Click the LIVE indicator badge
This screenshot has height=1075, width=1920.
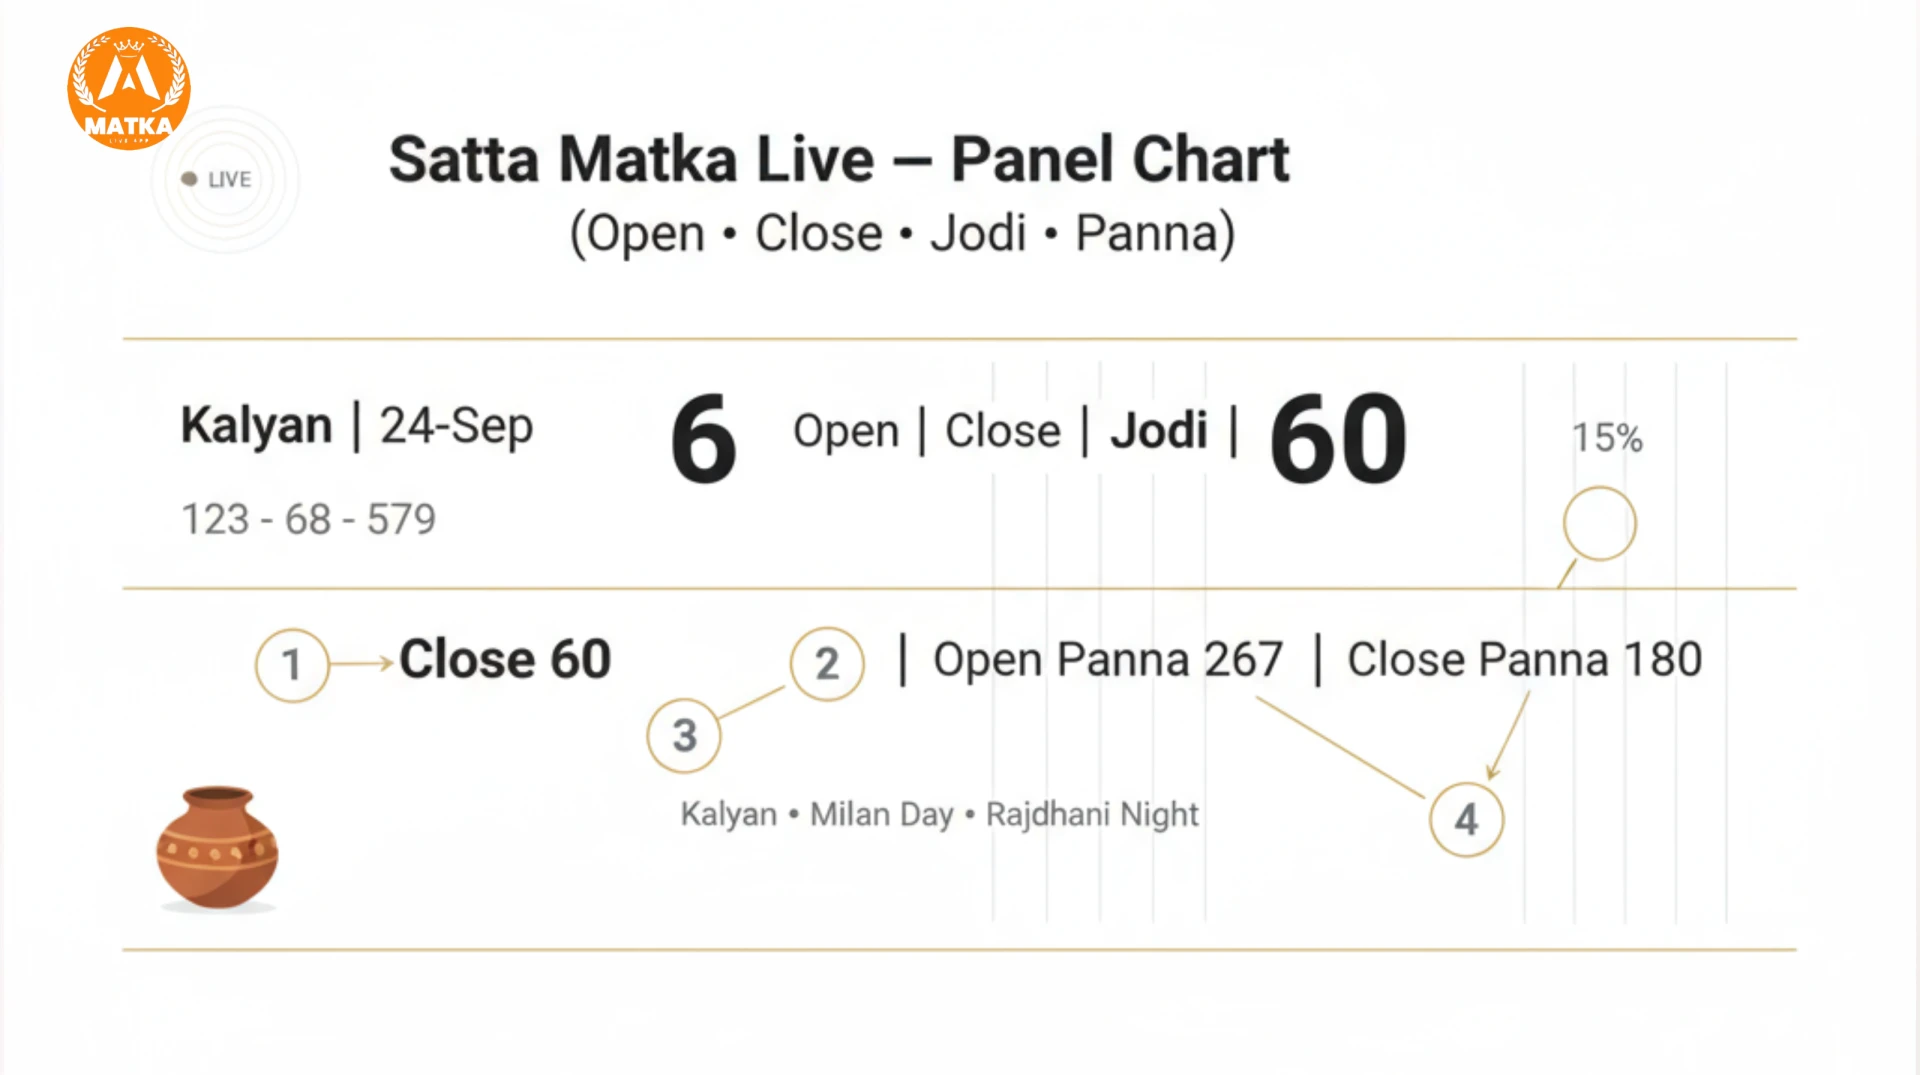coord(217,179)
